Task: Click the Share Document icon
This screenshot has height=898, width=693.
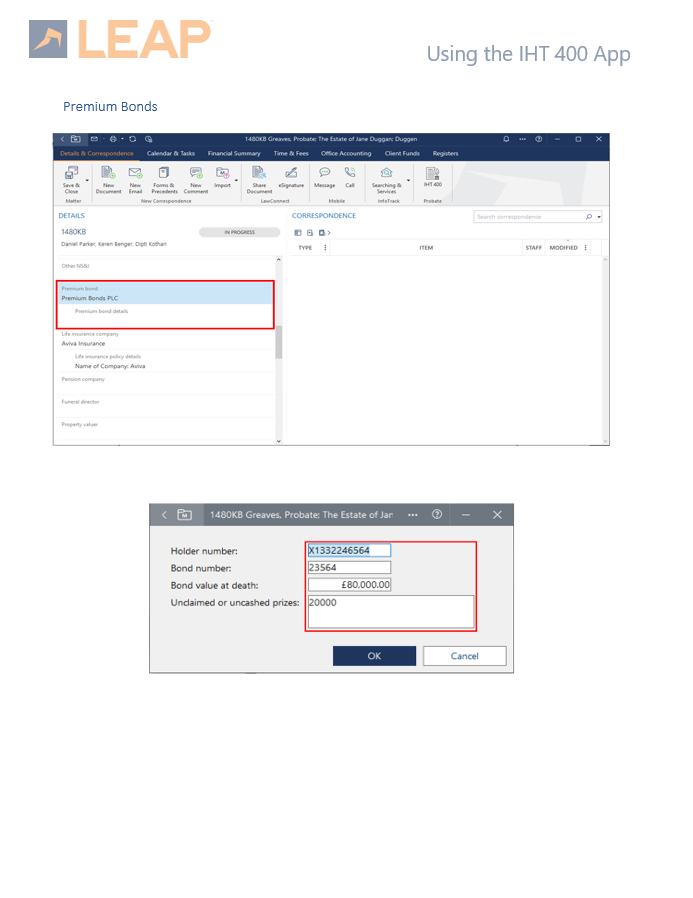Action: (259, 174)
